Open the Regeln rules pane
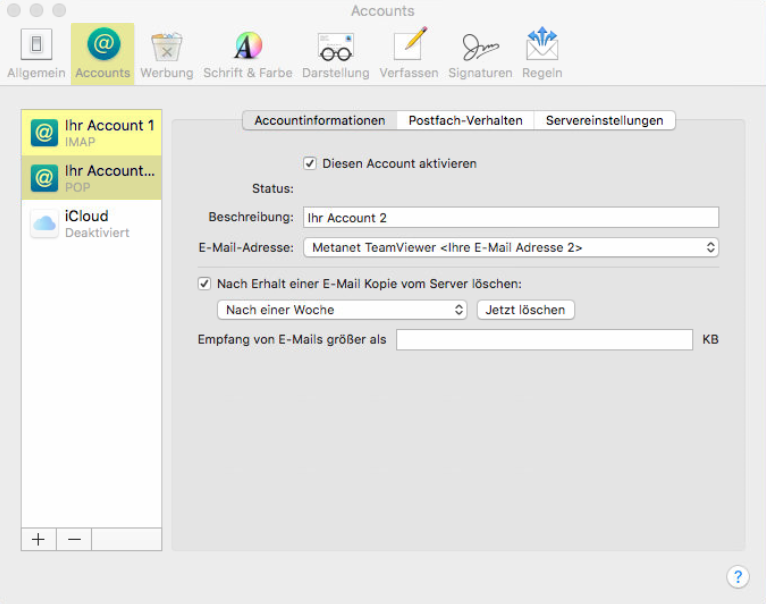 pyautogui.click(x=541, y=54)
